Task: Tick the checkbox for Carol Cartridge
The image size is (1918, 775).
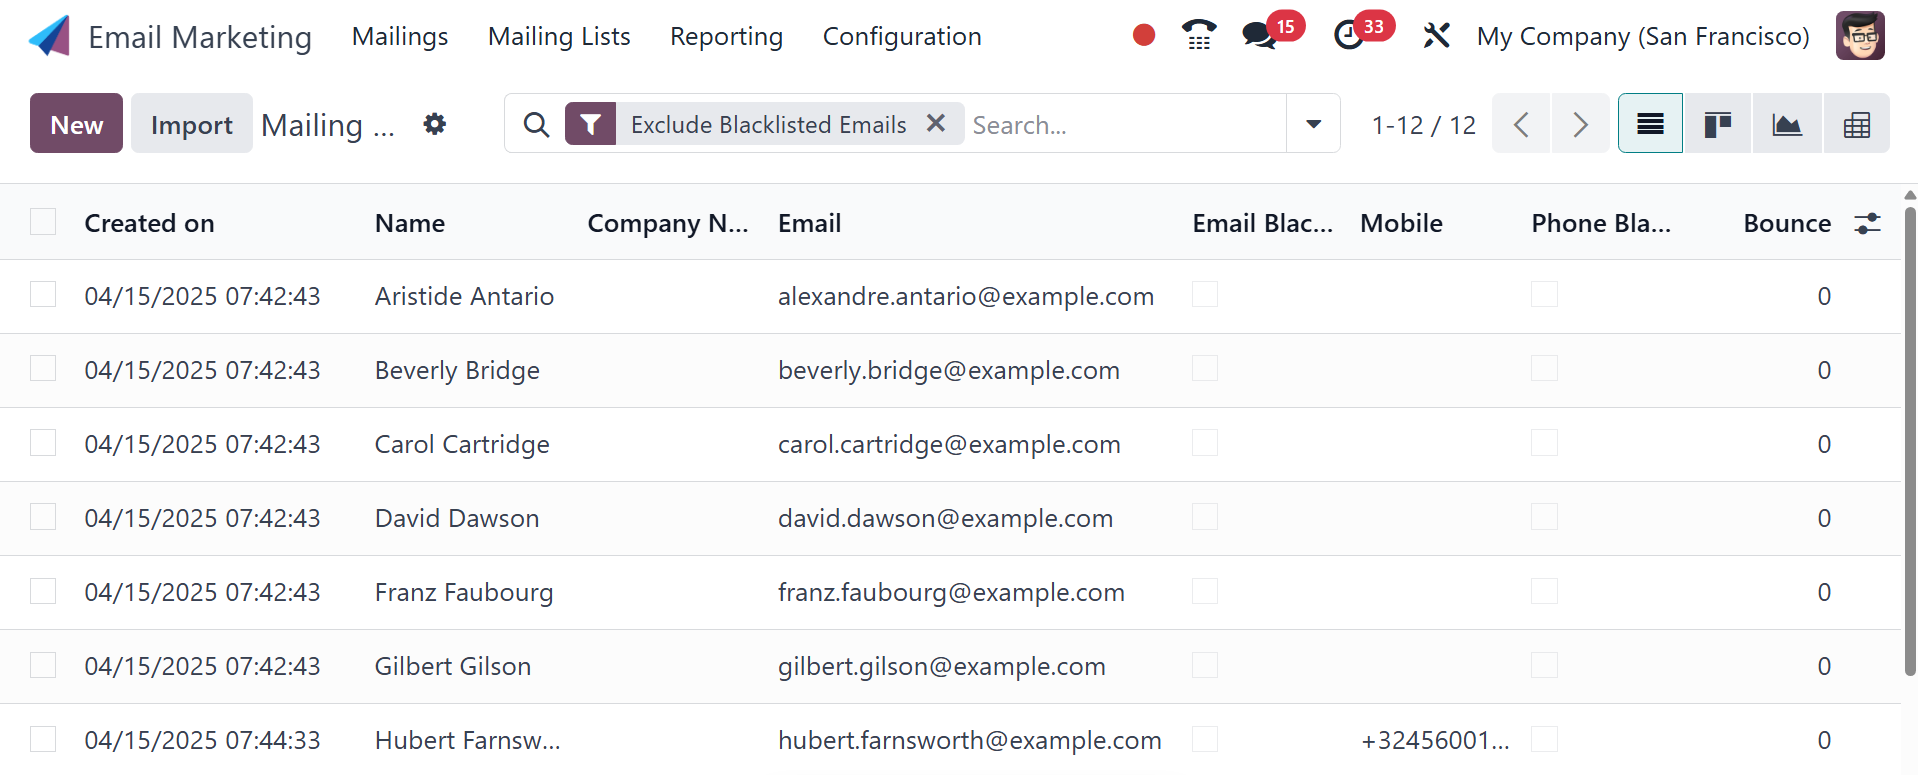Action: coord(43,443)
